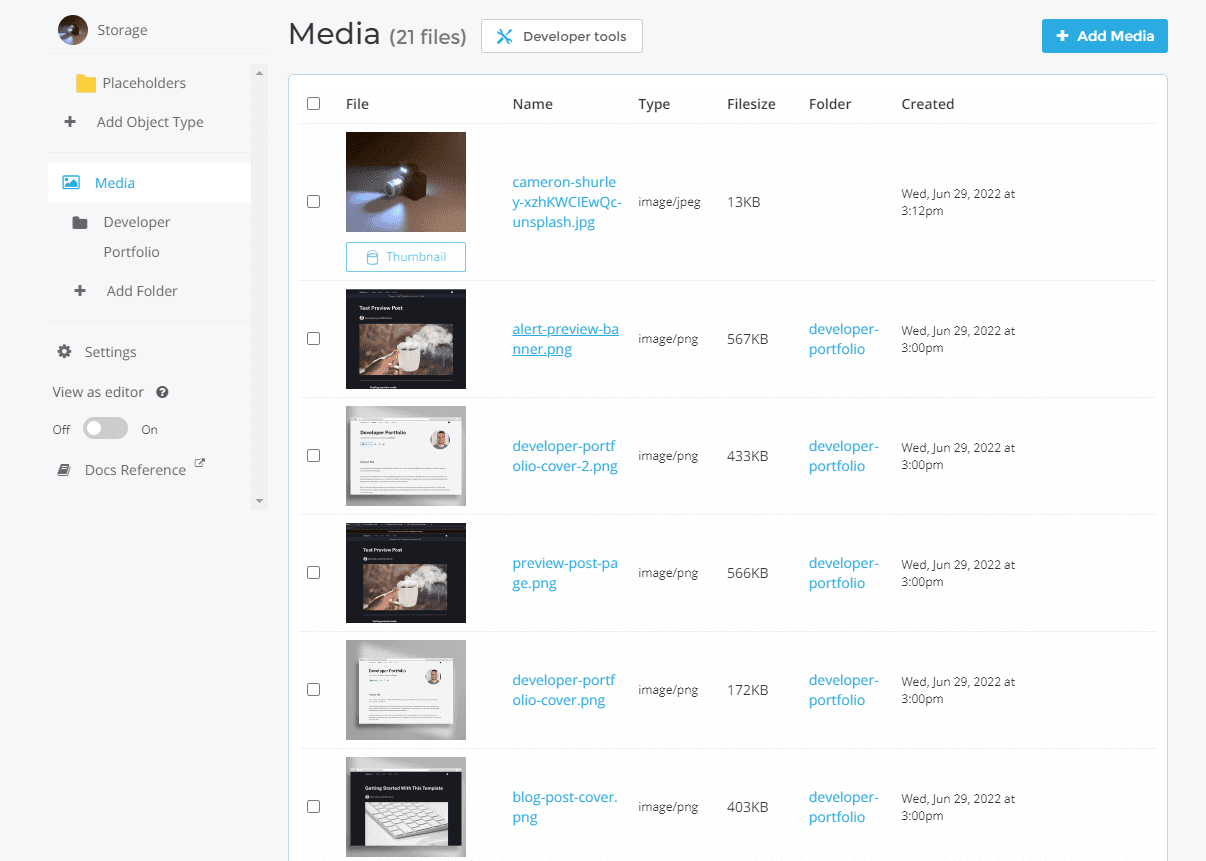The width and height of the screenshot is (1206, 861).
Task: Choose Add Folder in sidebar
Action: point(142,291)
